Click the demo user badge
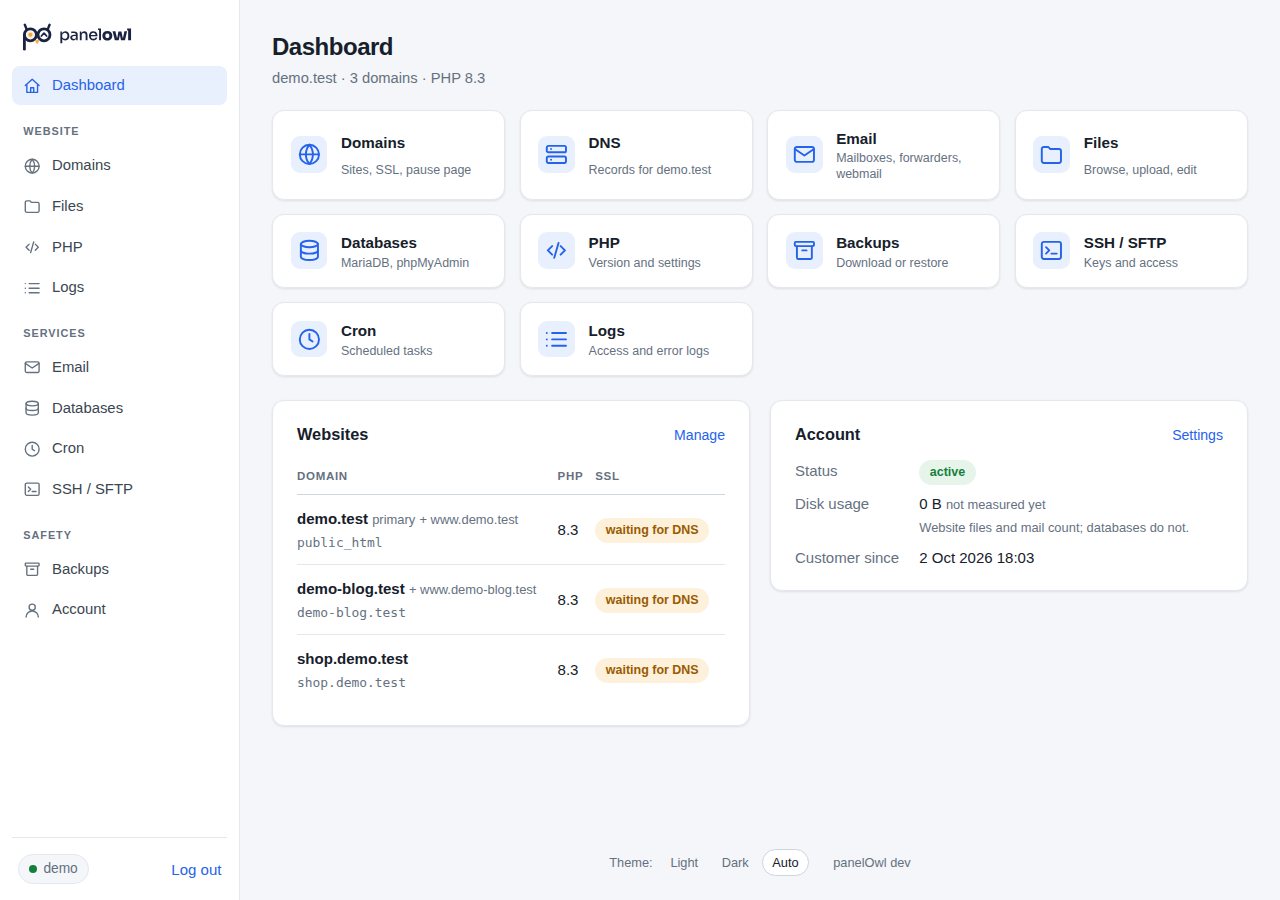The height and width of the screenshot is (900, 1280). coord(53,869)
